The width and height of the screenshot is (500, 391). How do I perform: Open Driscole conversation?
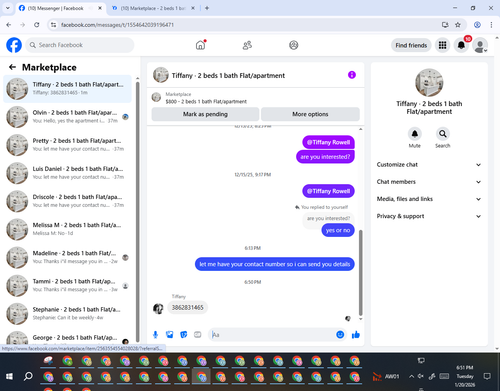pos(67,201)
